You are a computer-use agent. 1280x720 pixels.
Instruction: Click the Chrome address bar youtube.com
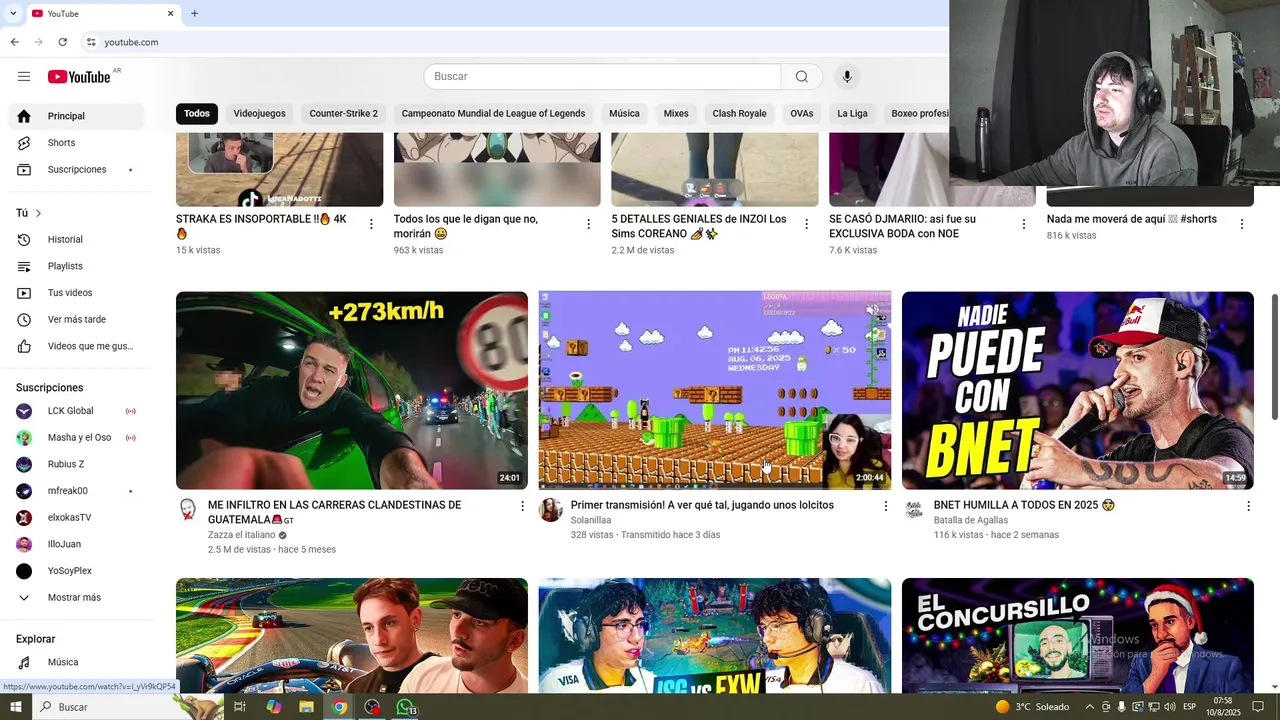click(x=131, y=42)
